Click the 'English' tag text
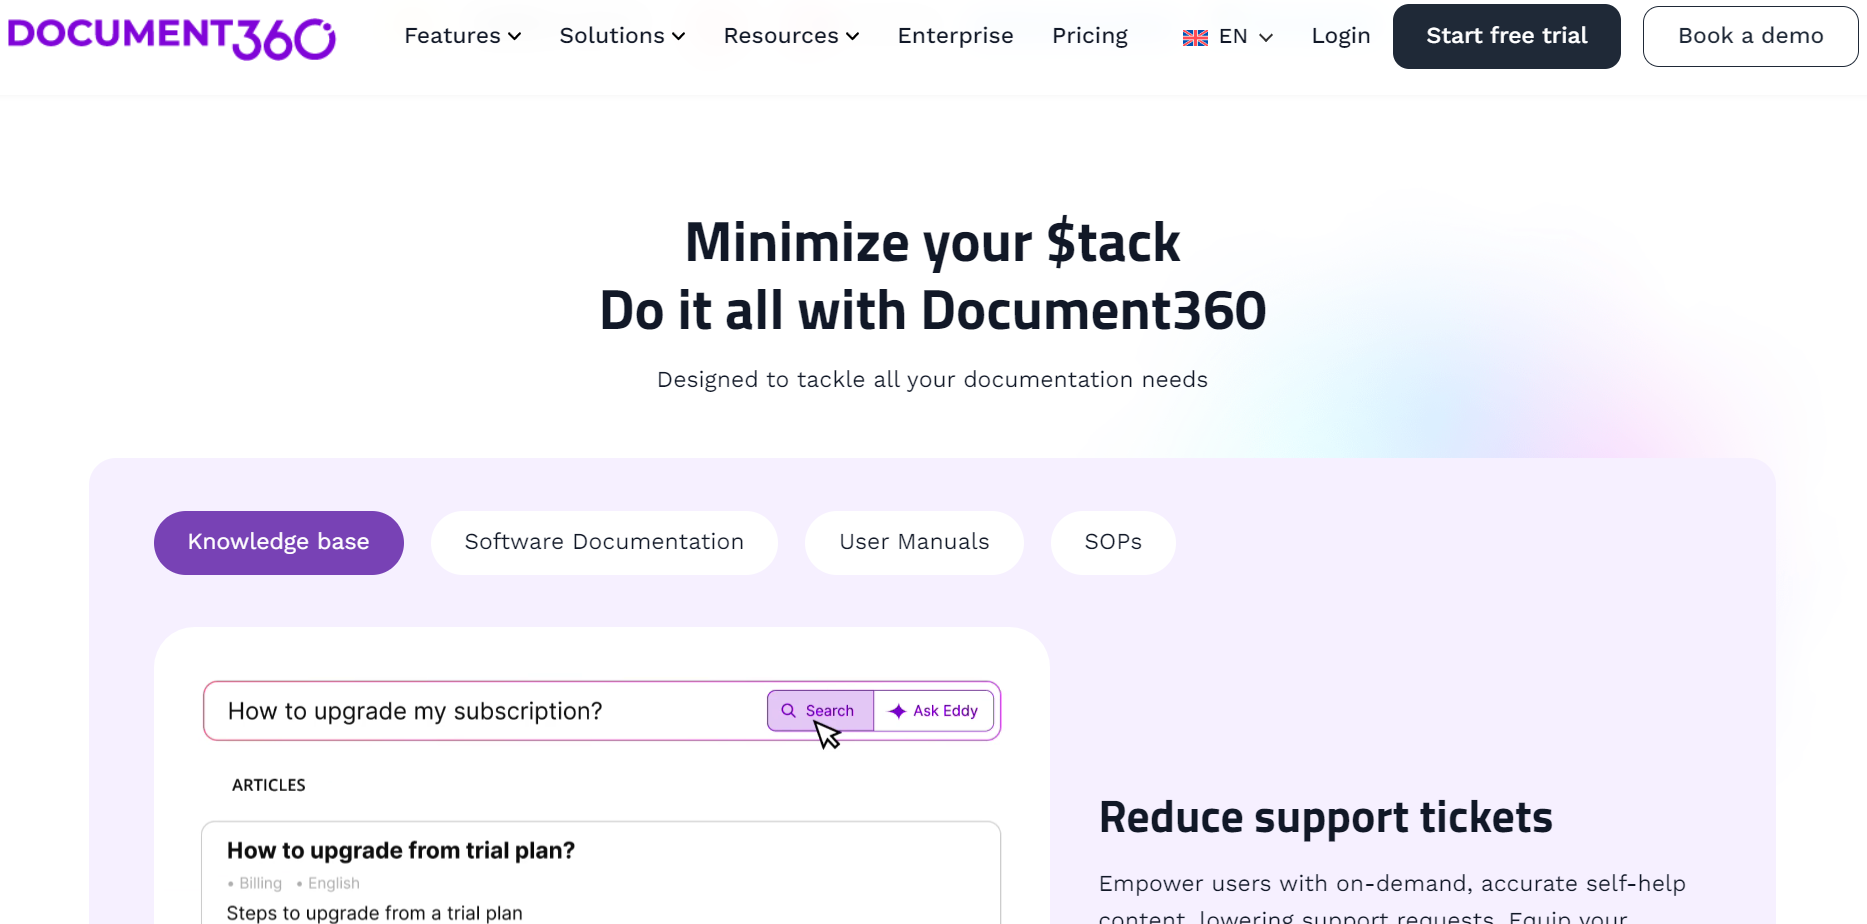The image size is (1867, 924). 334,884
